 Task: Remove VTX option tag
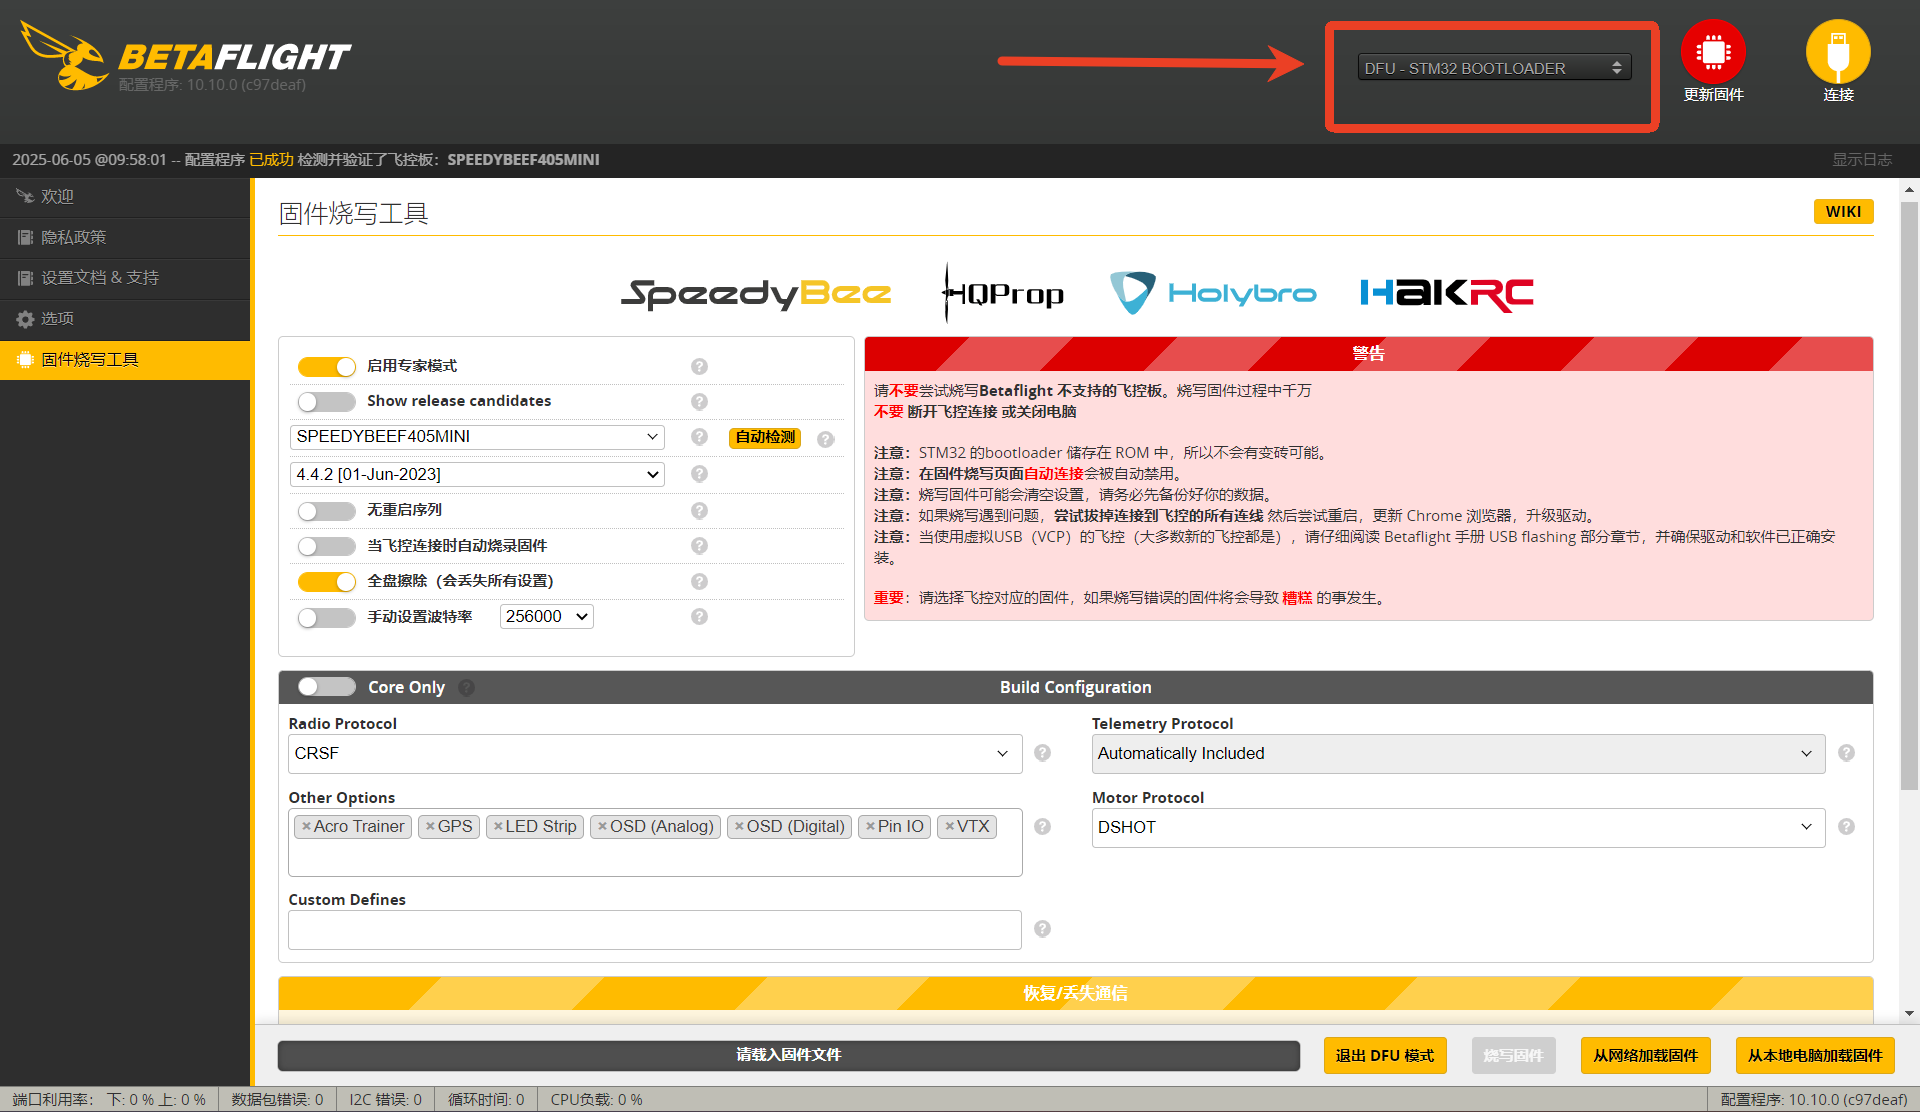(x=949, y=827)
